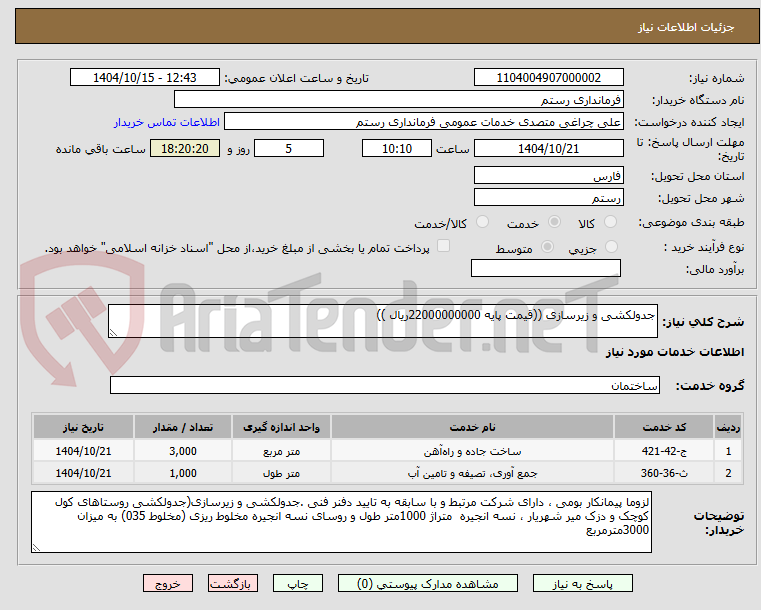Click the پاسخ به نیاز button
The width and height of the screenshot is (761, 610).
[582, 583]
